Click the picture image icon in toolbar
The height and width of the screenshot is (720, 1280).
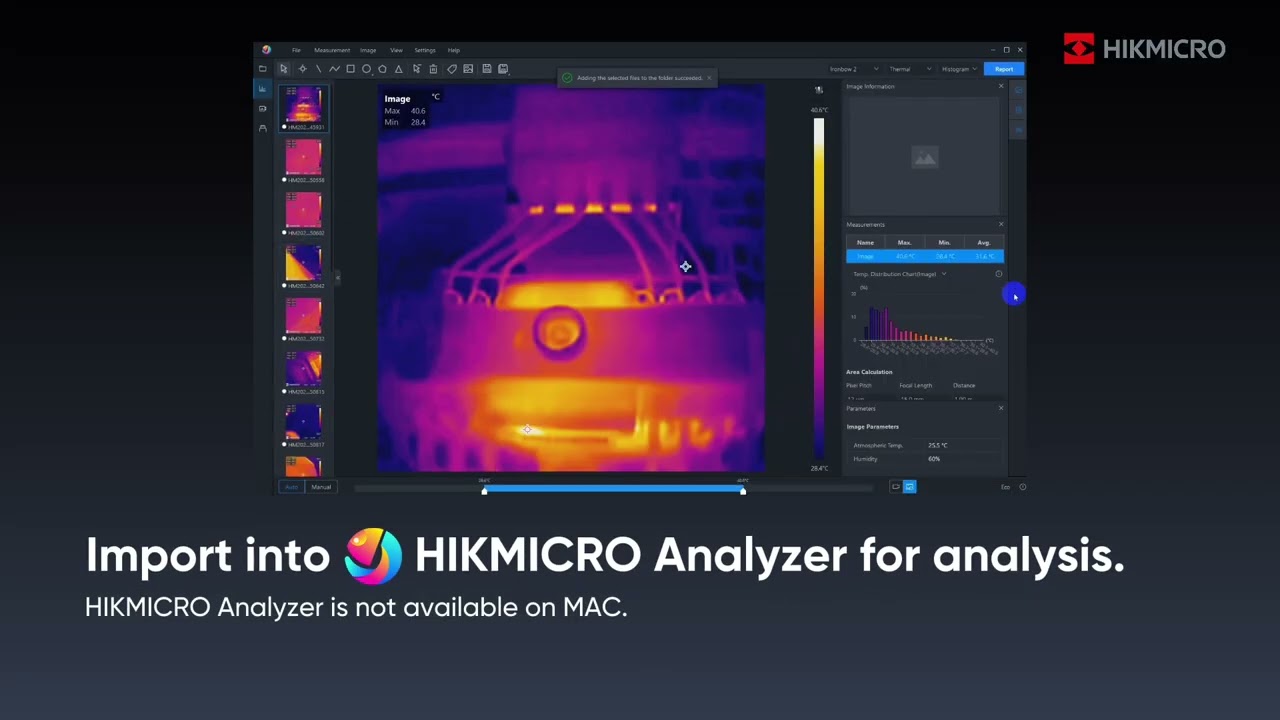pos(468,69)
